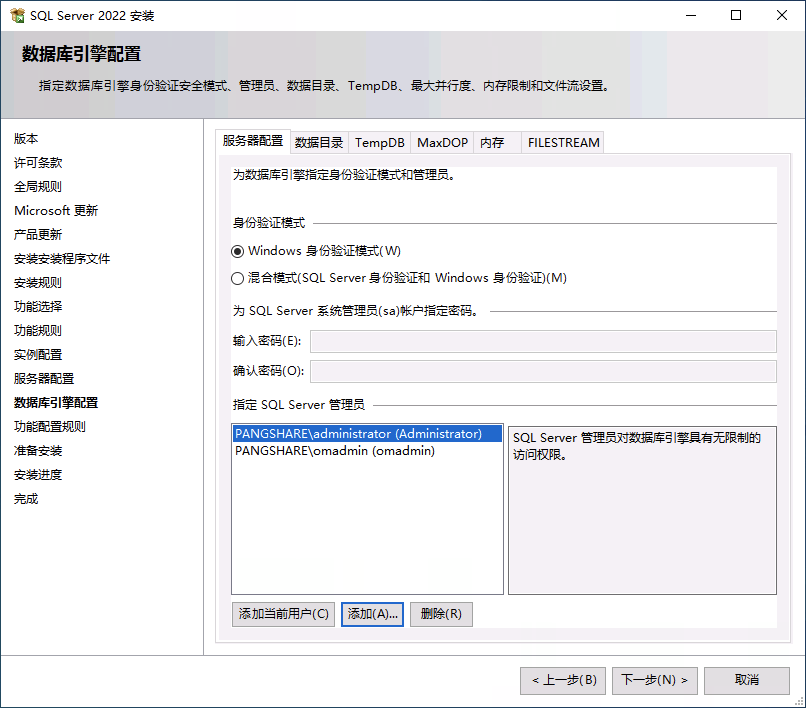Switch to the MaxDOP tab
The image size is (806, 708).
(x=441, y=142)
